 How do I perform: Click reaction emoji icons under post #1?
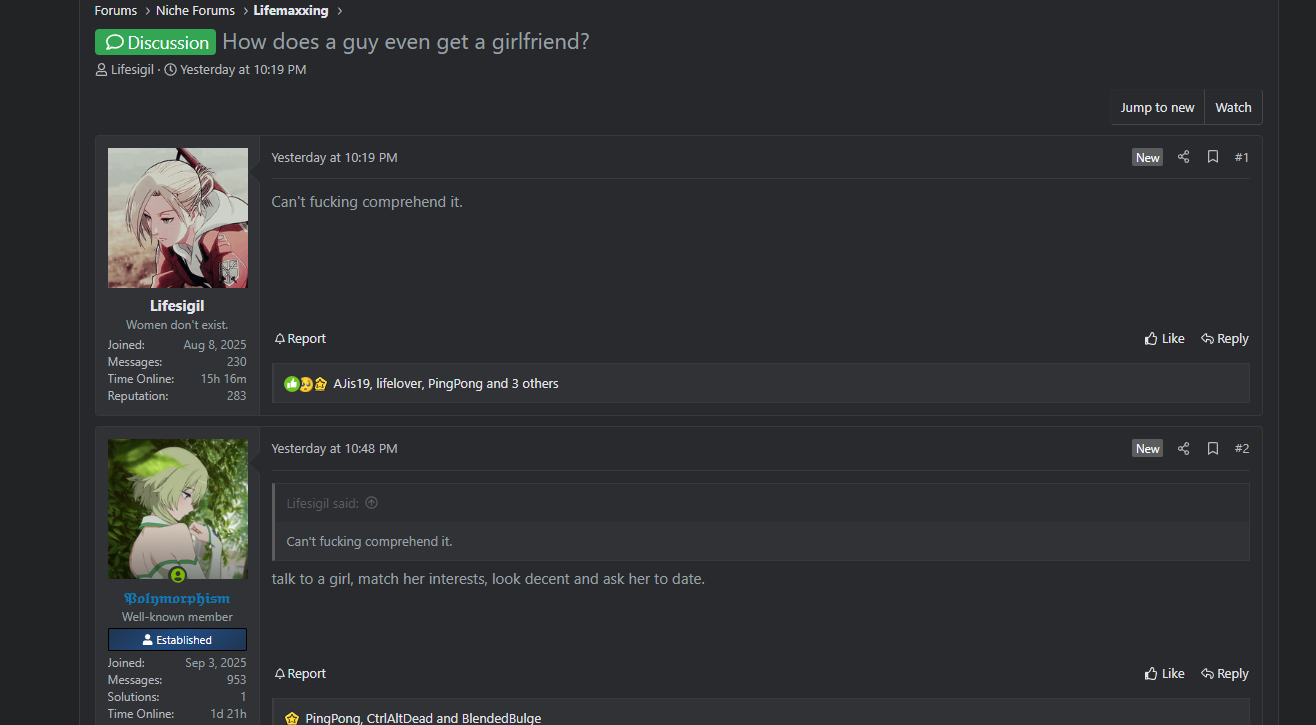(x=306, y=383)
